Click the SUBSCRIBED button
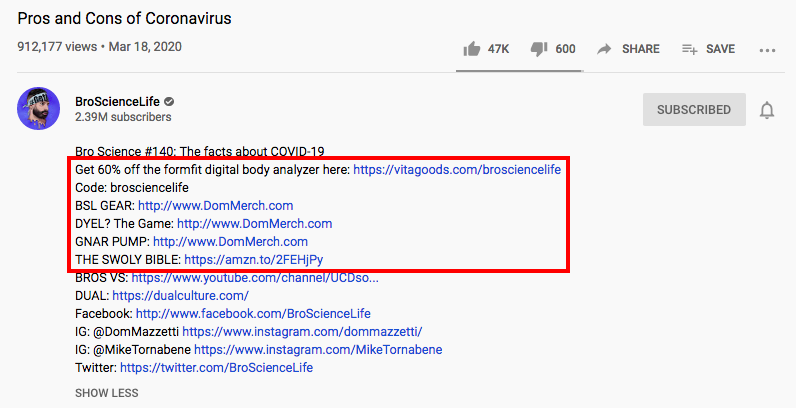Image resolution: width=796 pixels, height=408 pixels. (x=694, y=110)
